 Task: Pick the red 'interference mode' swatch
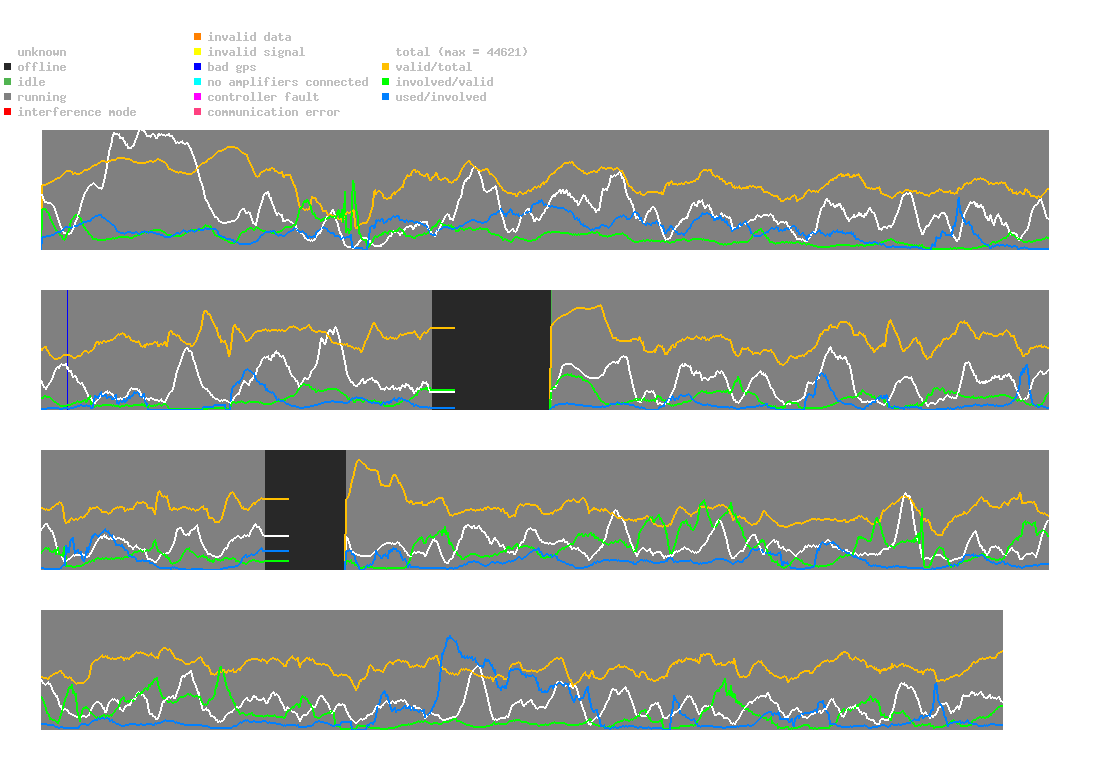point(8,112)
